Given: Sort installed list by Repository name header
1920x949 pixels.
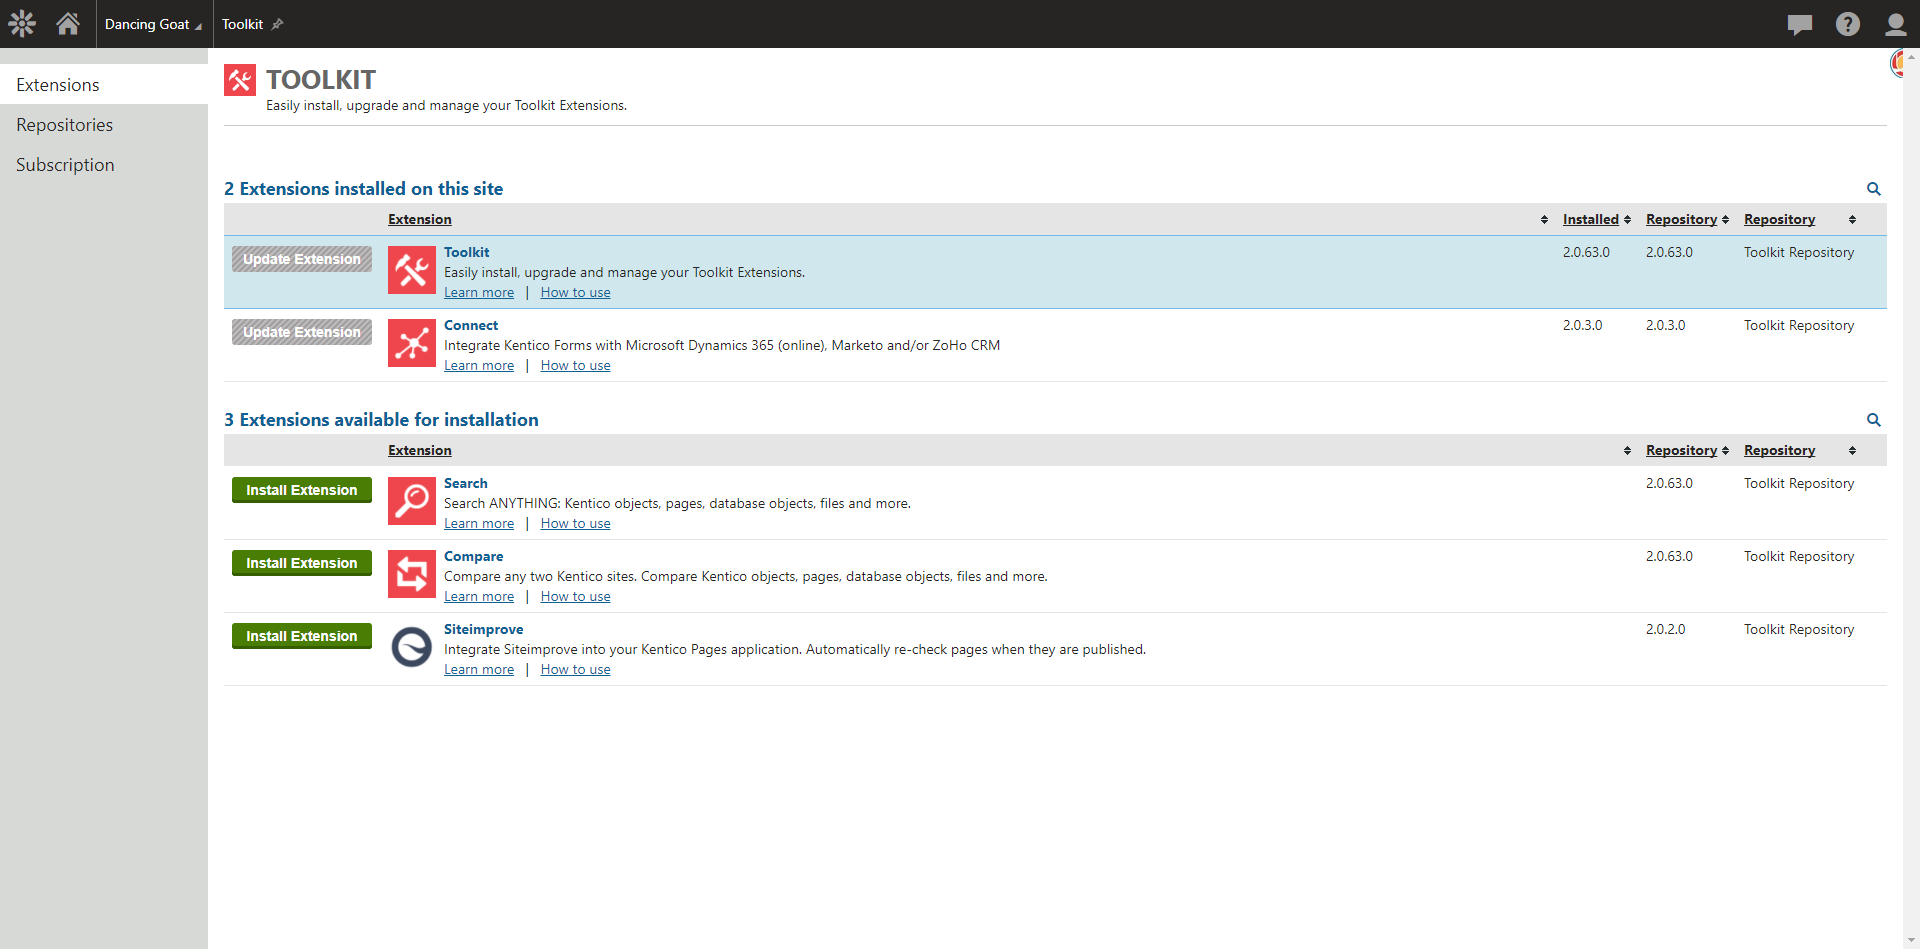Looking at the screenshot, I should [x=1779, y=219].
